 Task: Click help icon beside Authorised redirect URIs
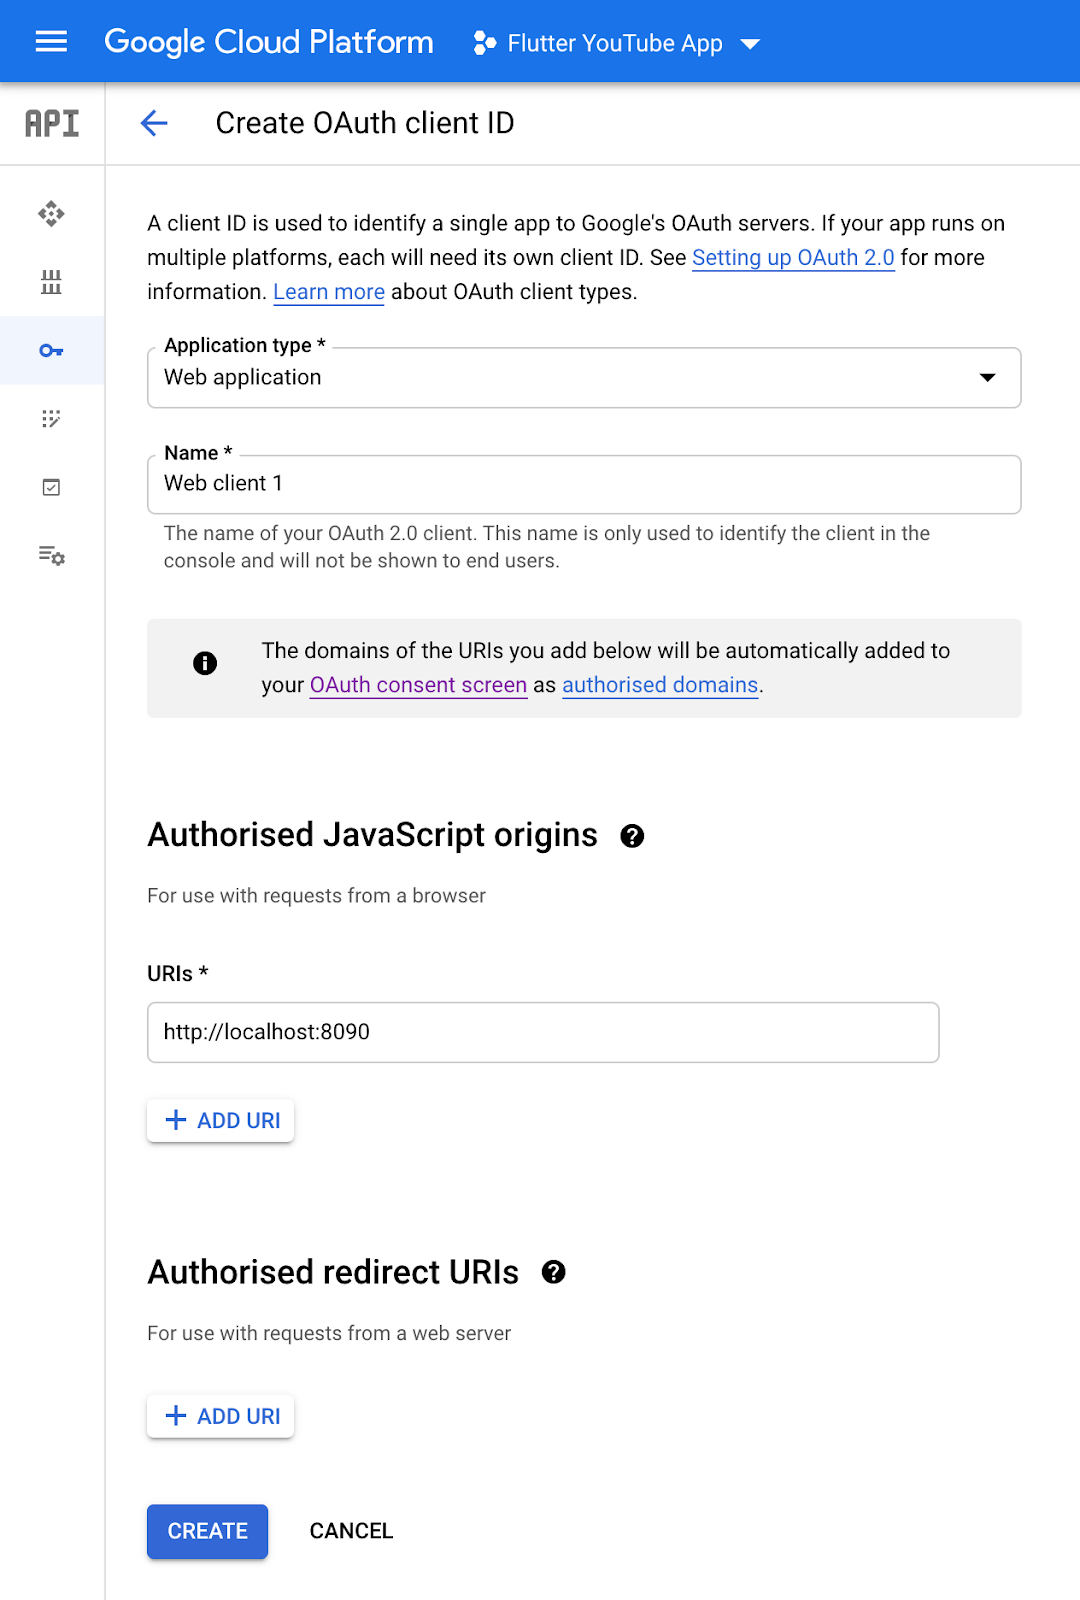[x=553, y=1272]
